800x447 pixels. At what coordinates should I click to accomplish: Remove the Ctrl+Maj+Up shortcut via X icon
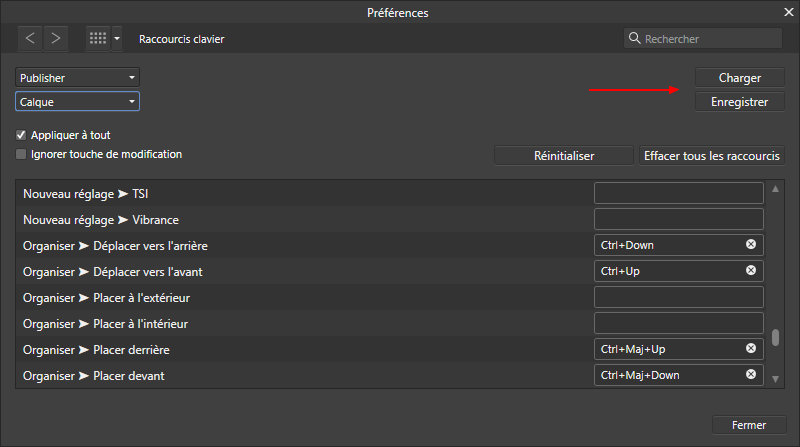(751, 349)
